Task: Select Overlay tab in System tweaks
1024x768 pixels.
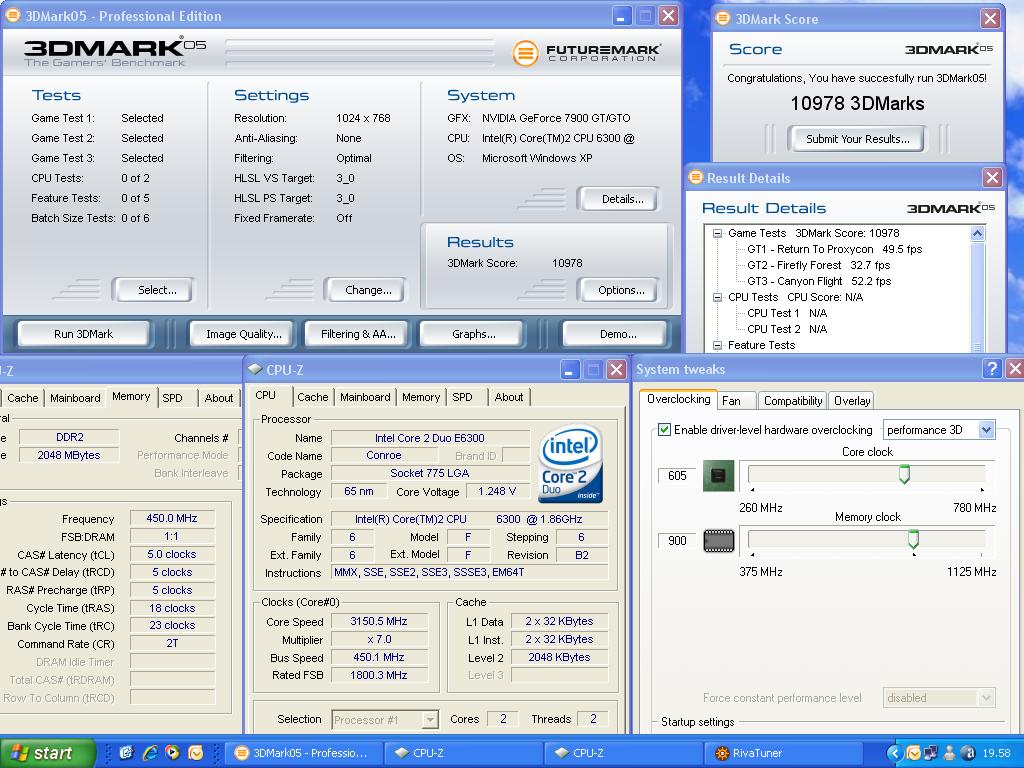Action: click(x=852, y=401)
